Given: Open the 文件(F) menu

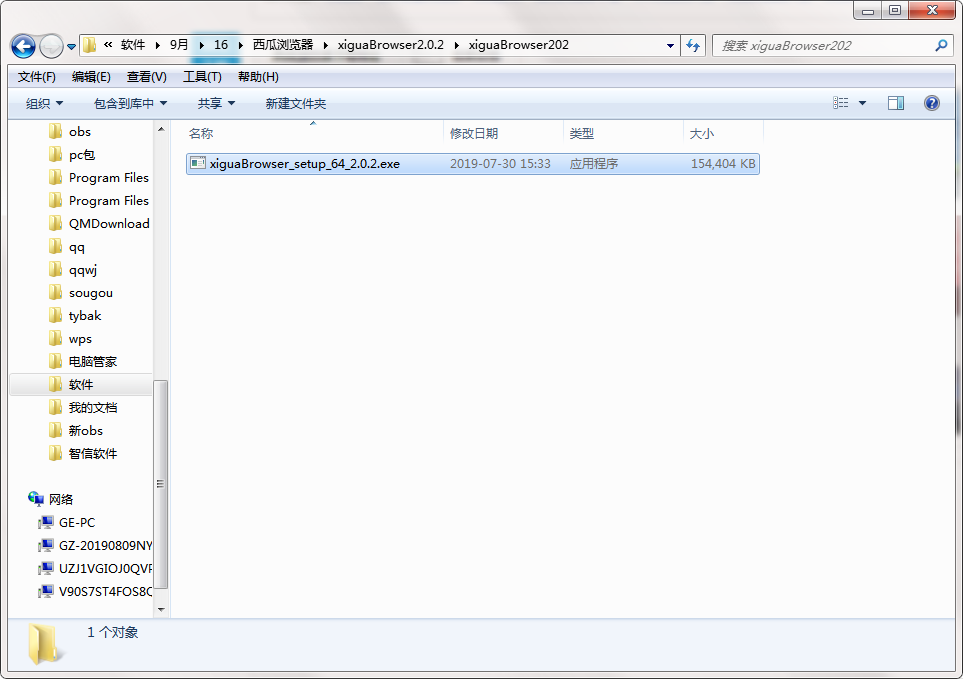Looking at the screenshot, I should click(x=36, y=77).
